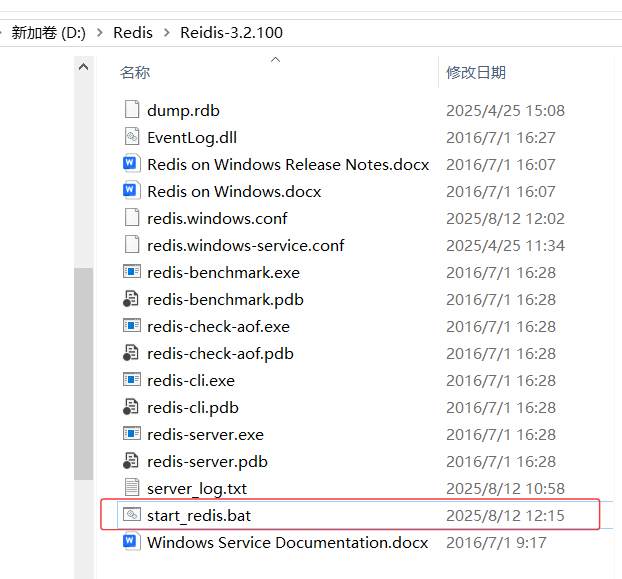Click date 2025/4/25 15:08 of dump.rdb

(x=505, y=111)
